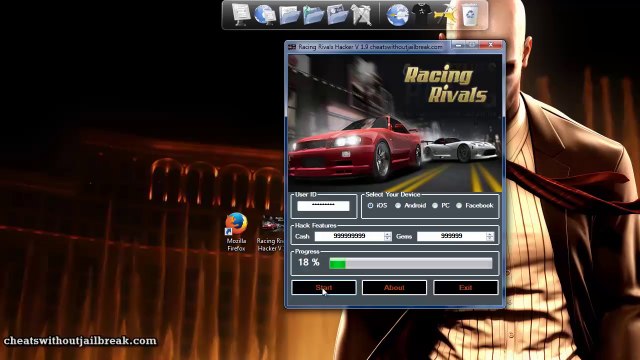This screenshot has width=640, height=360.
Task: Click the Racing Rivals Hacker title bar icon
Action: pos(292,47)
